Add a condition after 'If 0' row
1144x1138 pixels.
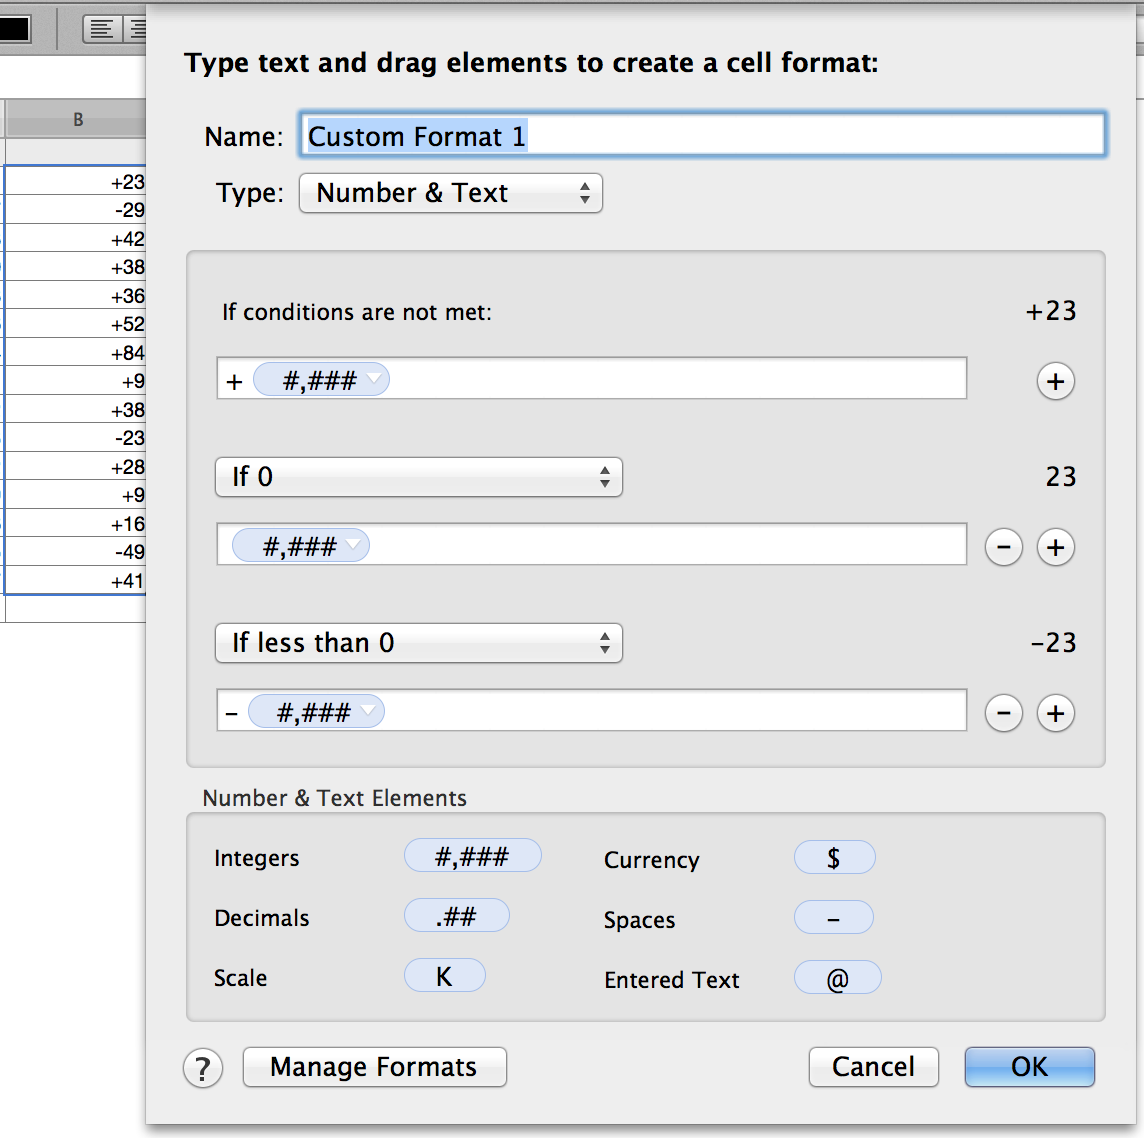1056,548
